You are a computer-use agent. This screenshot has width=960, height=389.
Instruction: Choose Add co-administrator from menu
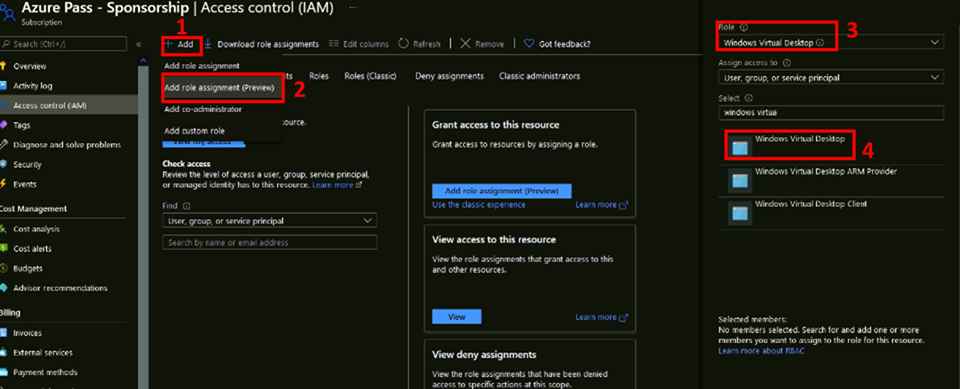pyautogui.click(x=203, y=110)
